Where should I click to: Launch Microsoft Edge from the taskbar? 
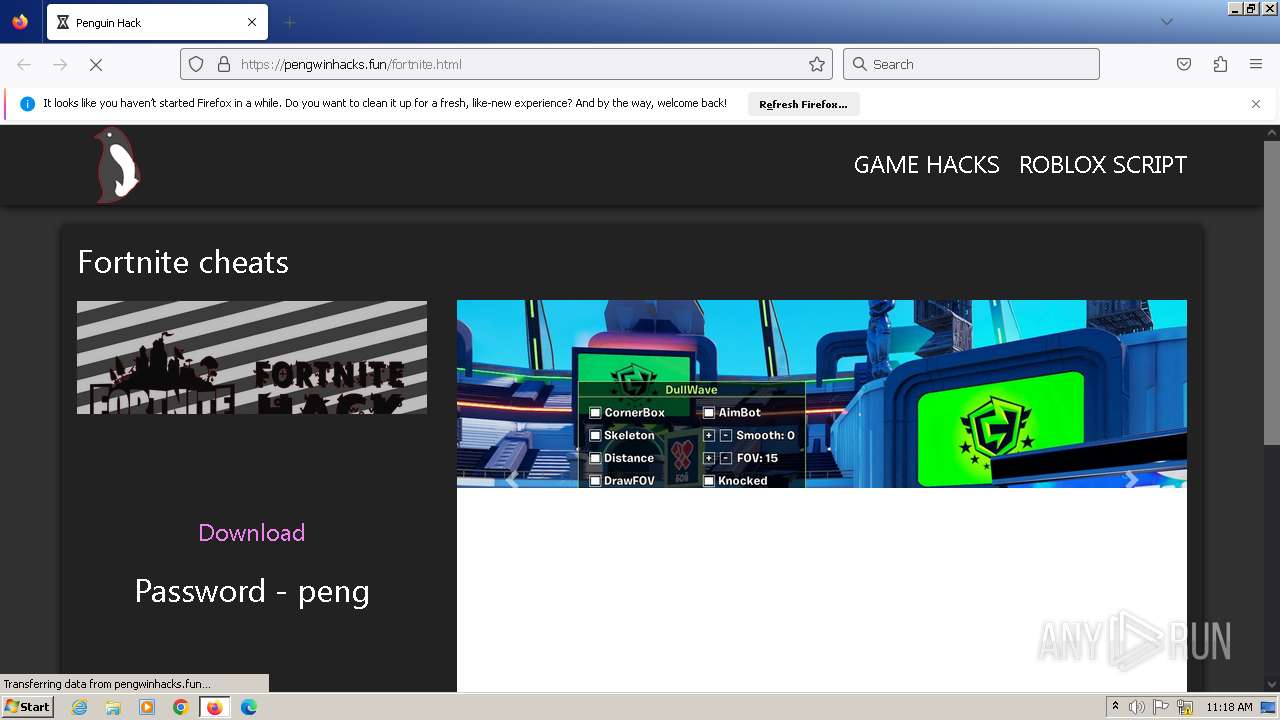pos(249,707)
